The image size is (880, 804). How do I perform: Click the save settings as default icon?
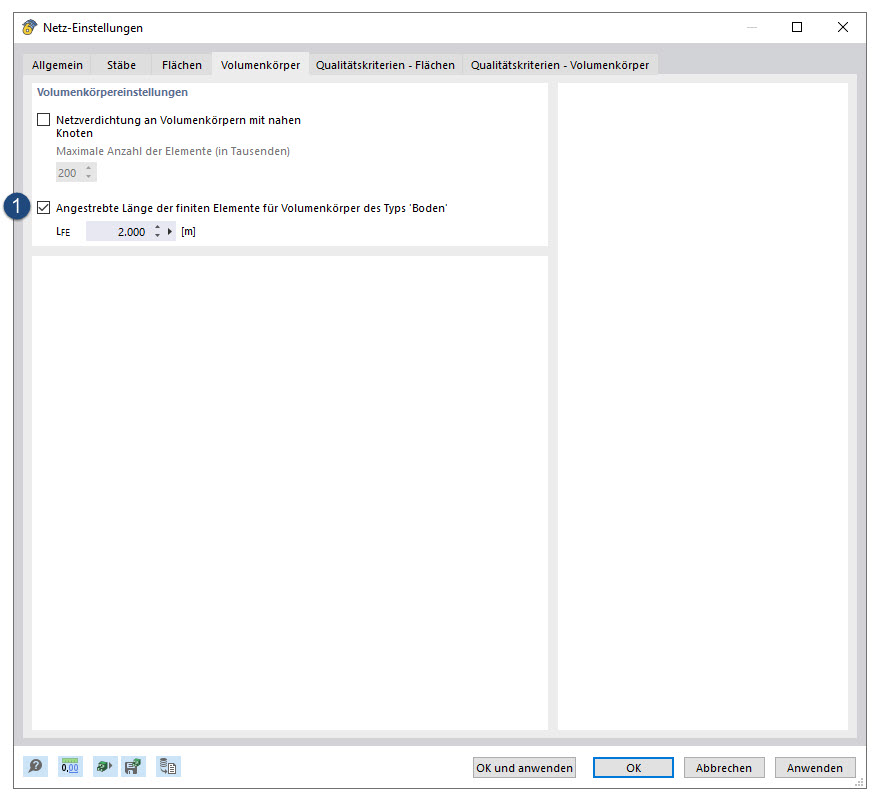pos(134,766)
